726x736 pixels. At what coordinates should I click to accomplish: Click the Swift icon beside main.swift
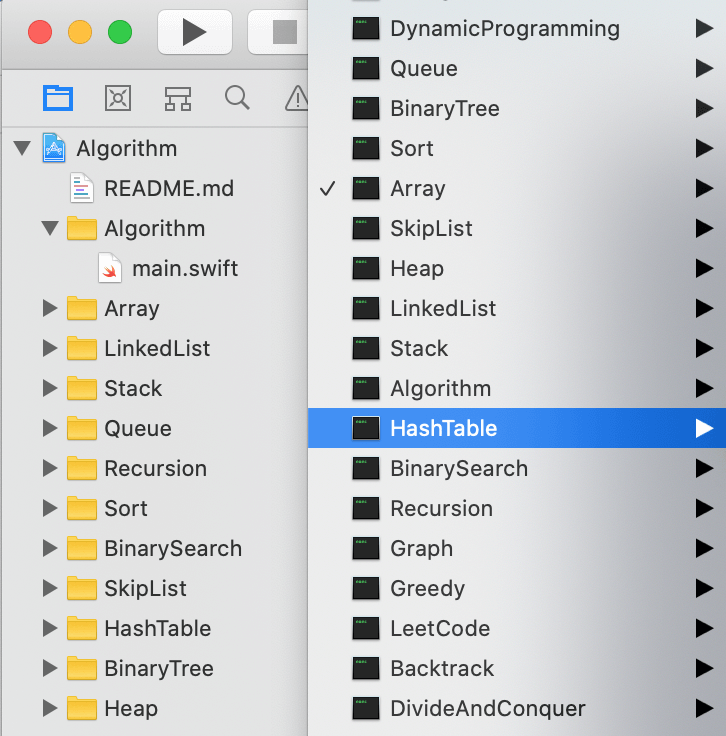coord(110,268)
